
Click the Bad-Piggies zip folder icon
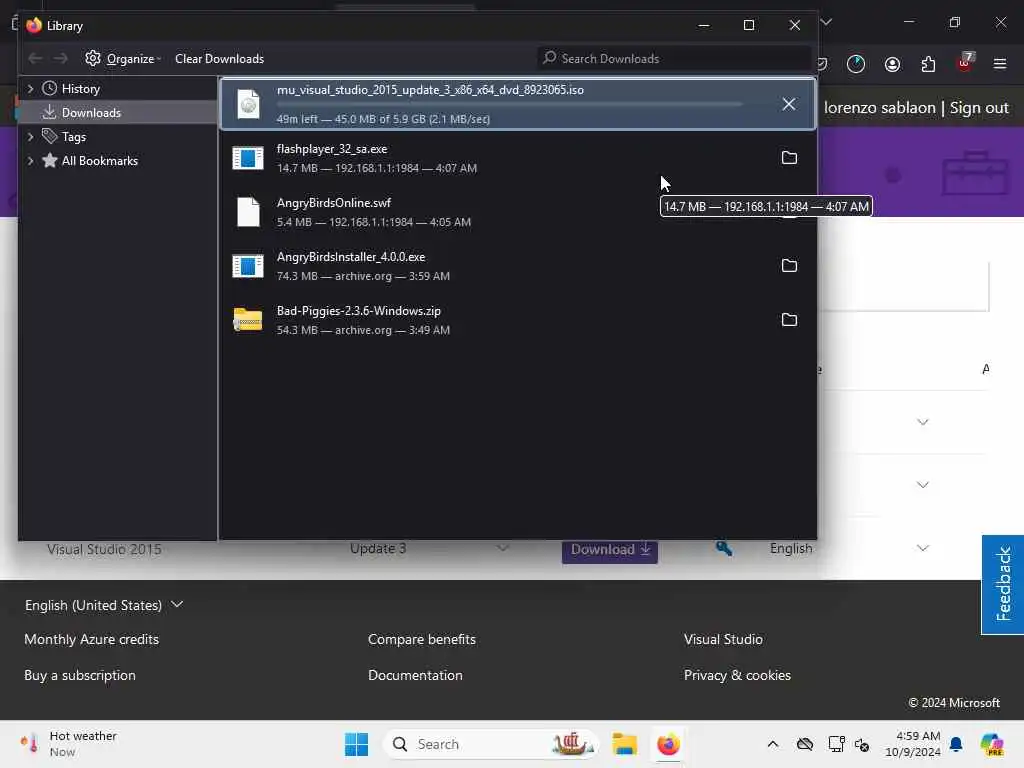click(248, 319)
